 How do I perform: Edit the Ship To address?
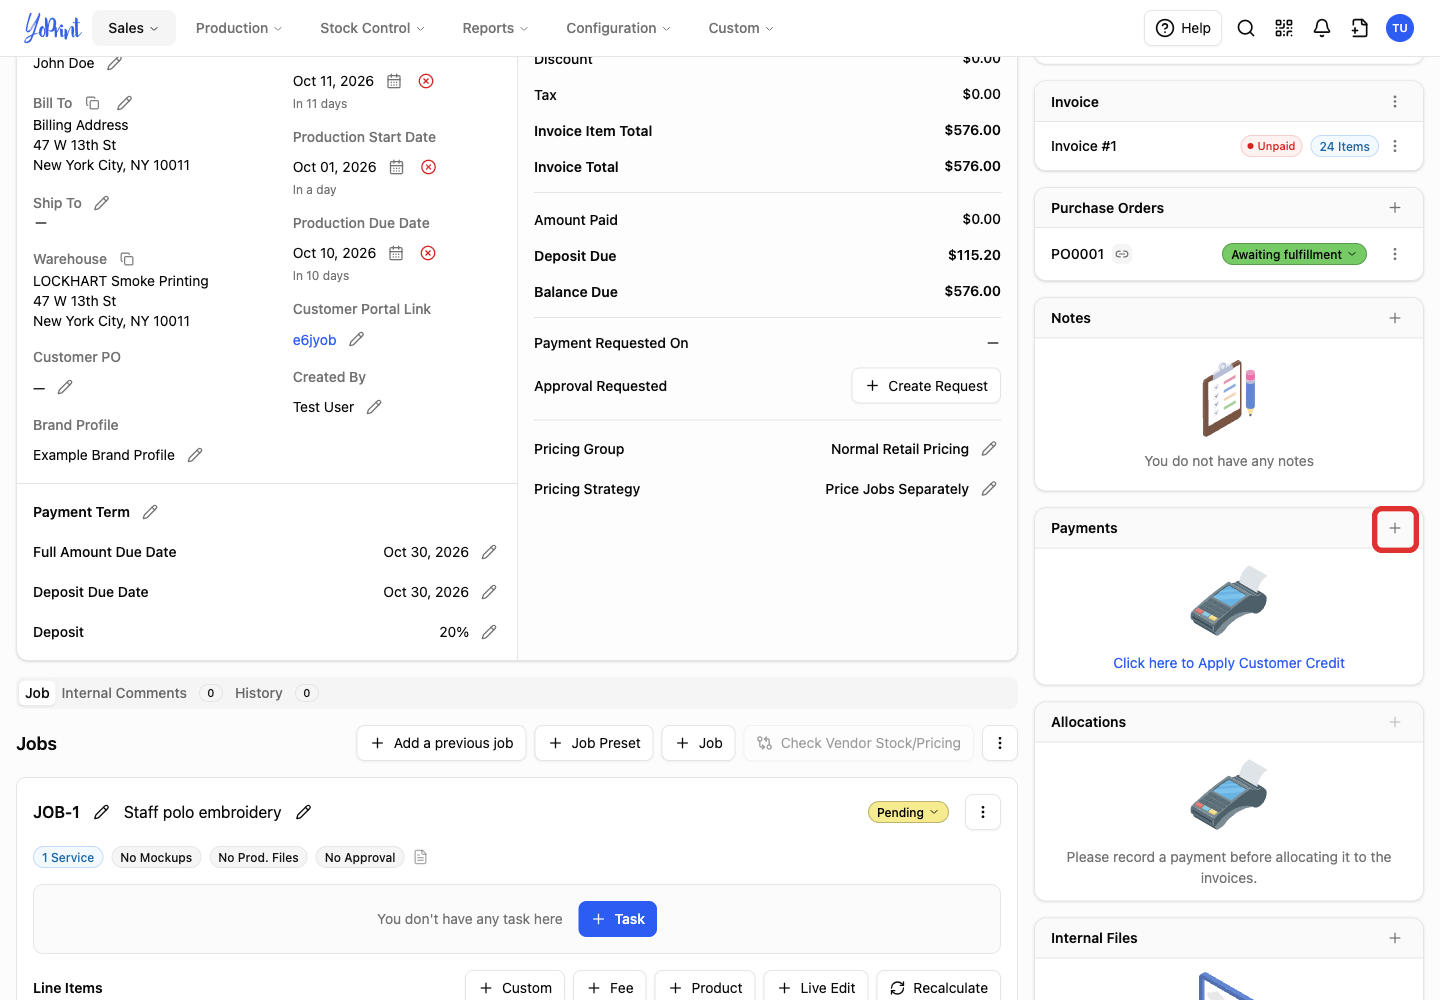click(102, 203)
